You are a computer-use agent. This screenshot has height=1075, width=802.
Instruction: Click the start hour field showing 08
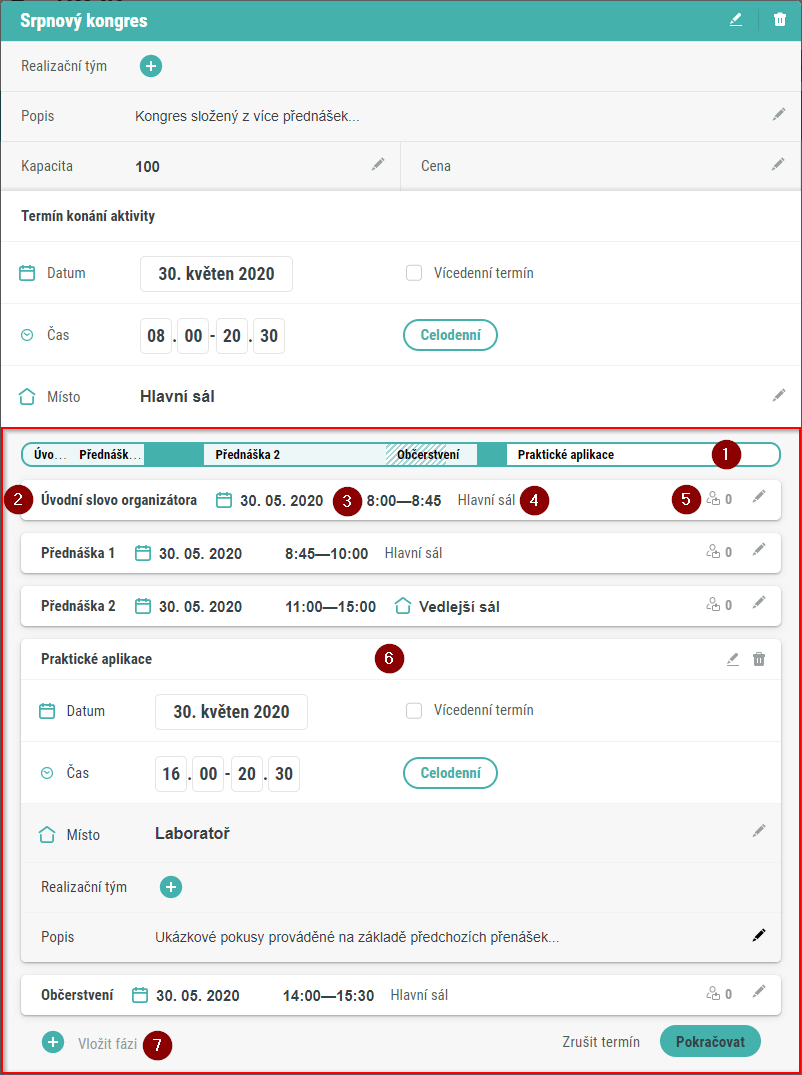156,336
